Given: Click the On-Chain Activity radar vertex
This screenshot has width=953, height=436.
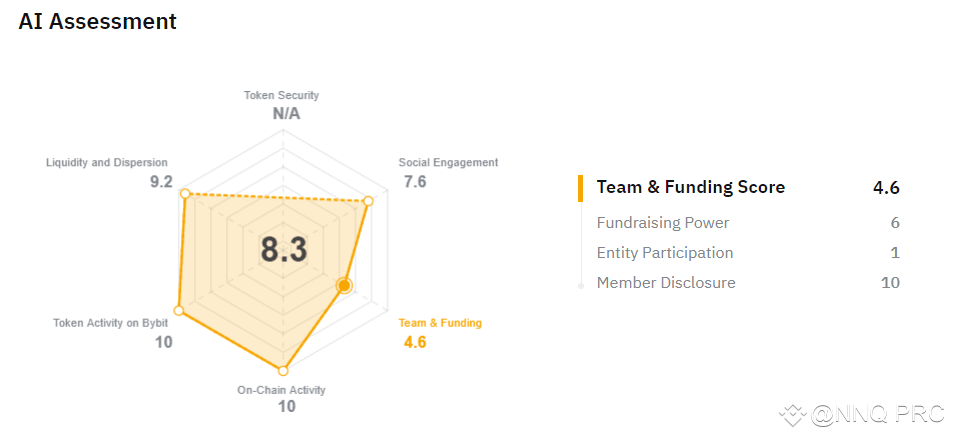Looking at the screenshot, I should click(285, 369).
